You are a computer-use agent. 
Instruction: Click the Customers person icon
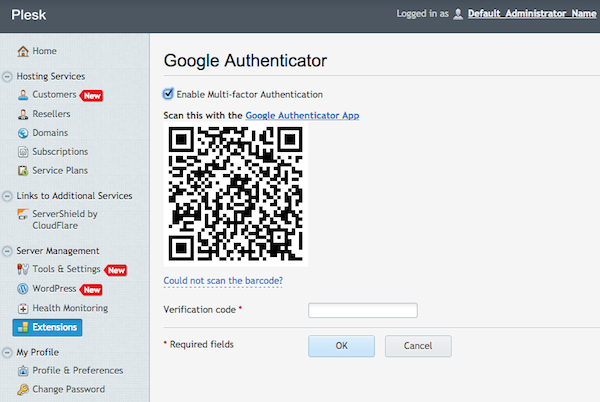(23, 95)
